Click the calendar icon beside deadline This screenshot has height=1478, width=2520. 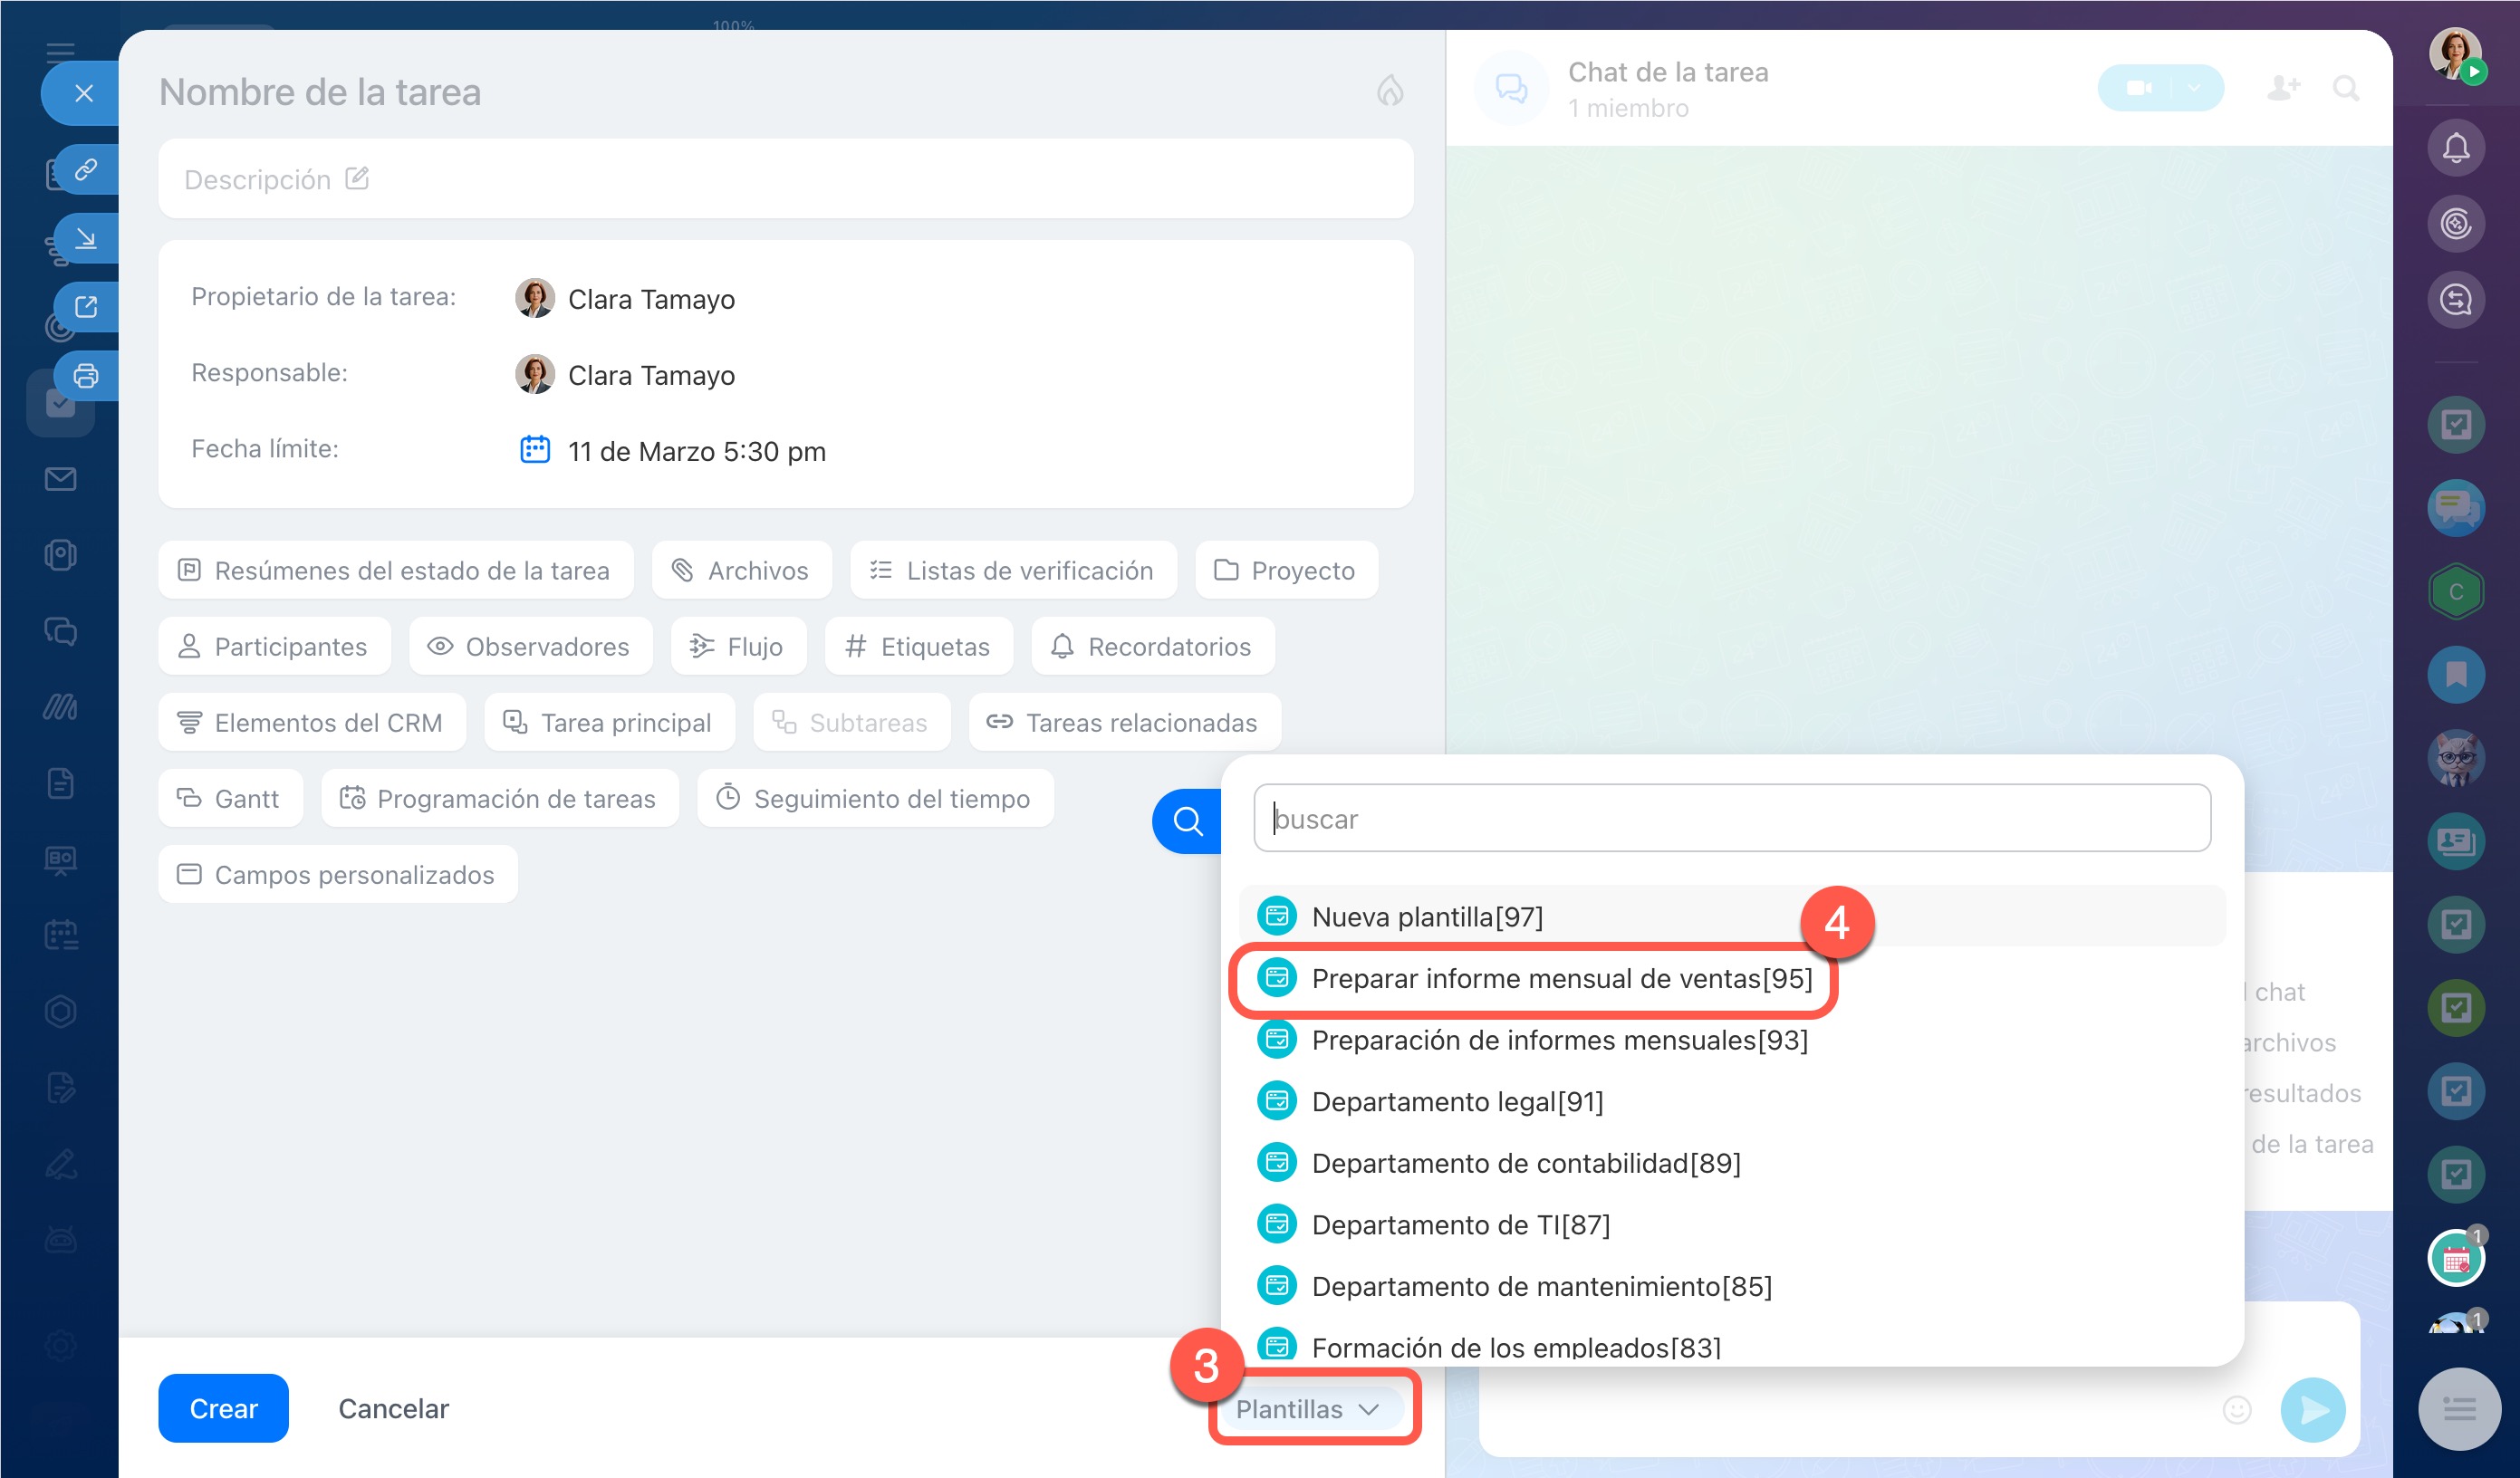(535, 450)
